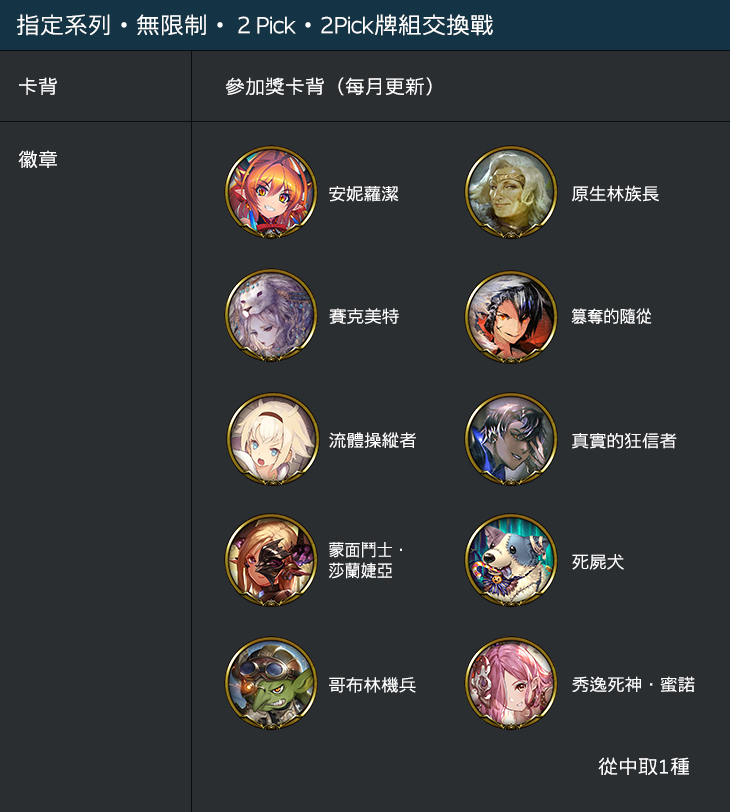Select the 秀逸死神·蜜諾 pink-haired emblem
This screenshot has width=730, height=812.
pos(511,684)
